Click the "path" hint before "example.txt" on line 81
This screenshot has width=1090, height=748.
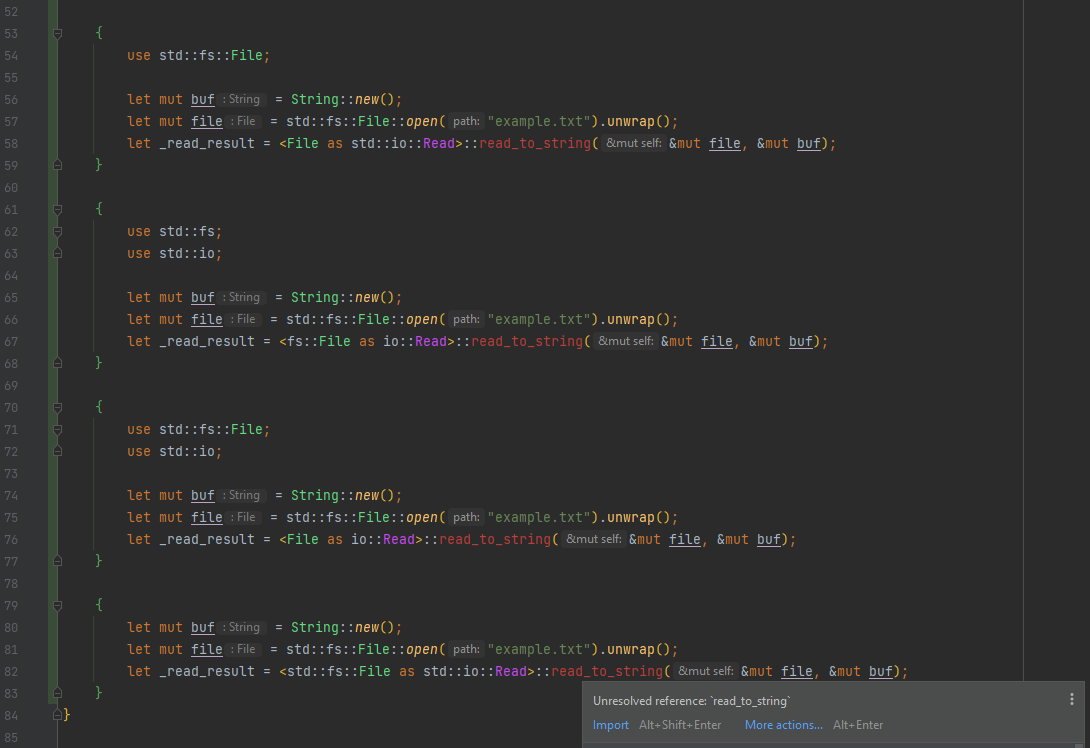click(465, 649)
